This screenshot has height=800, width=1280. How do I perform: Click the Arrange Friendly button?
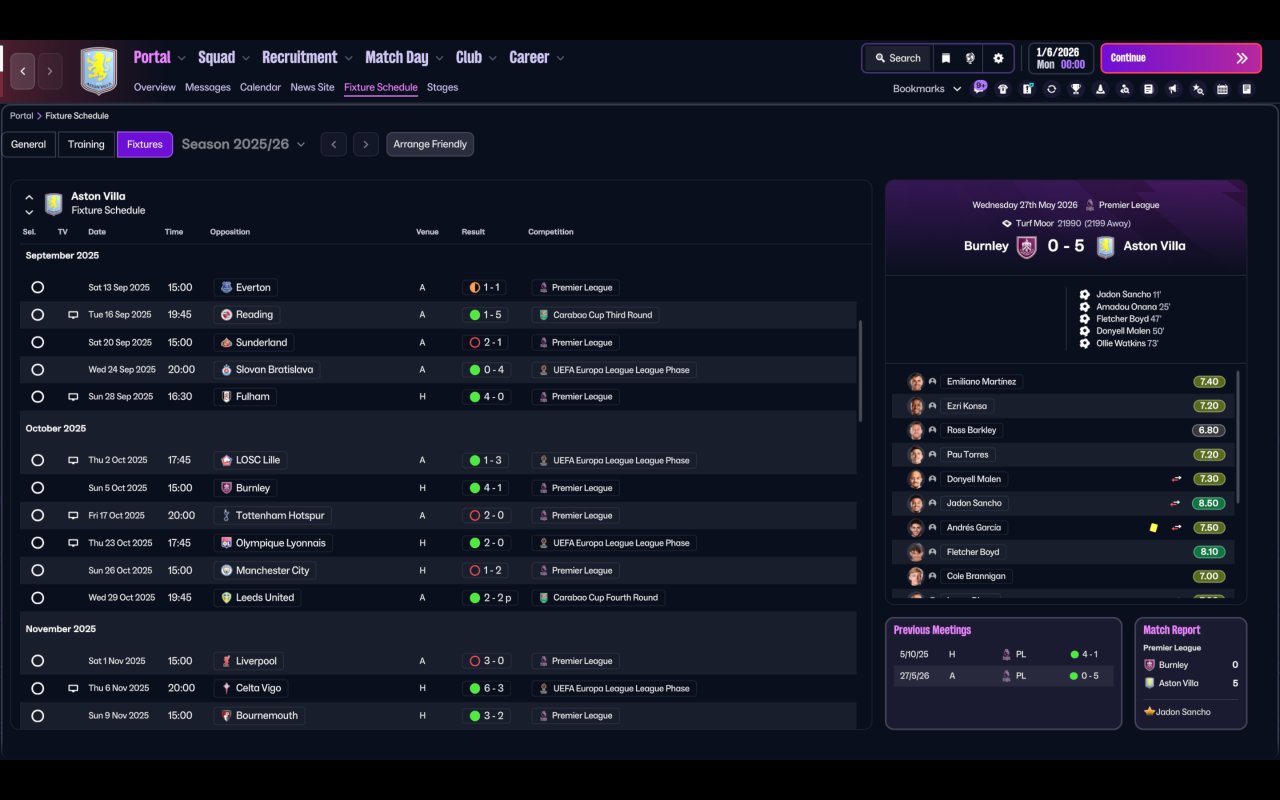[x=430, y=145]
